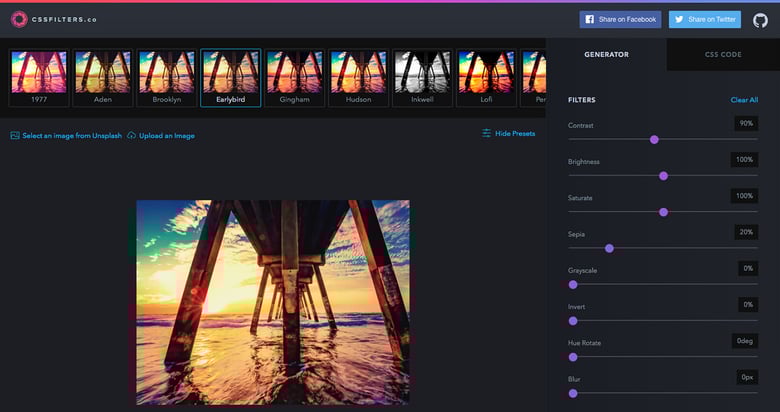Select the Brooklyn preset thumbnail
The height and width of the screenshot is (412, 780).
click(x=167, y=78)
